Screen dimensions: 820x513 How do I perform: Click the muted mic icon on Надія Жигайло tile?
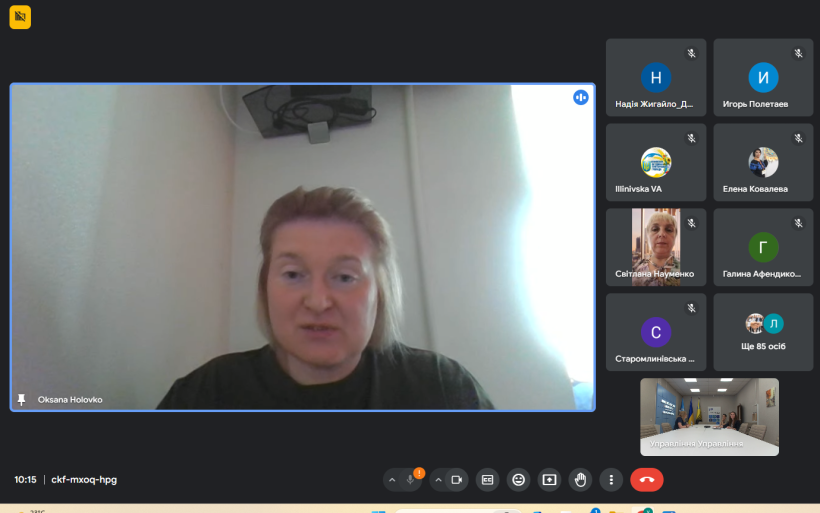click(x=691, y=53)
